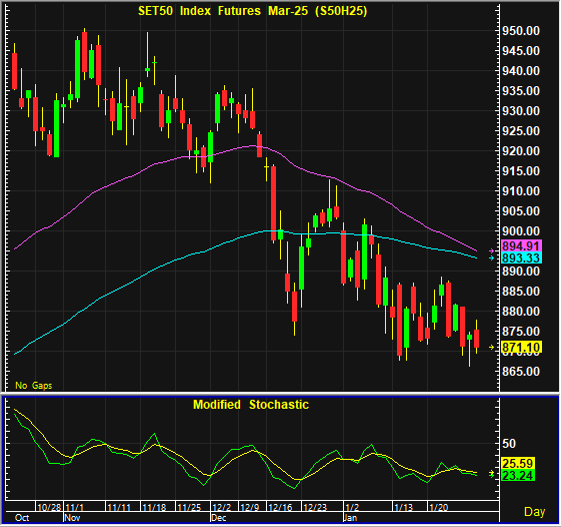Click the Modified Stochastic panel title
561x527 pixels.
[x=251, y=405]
